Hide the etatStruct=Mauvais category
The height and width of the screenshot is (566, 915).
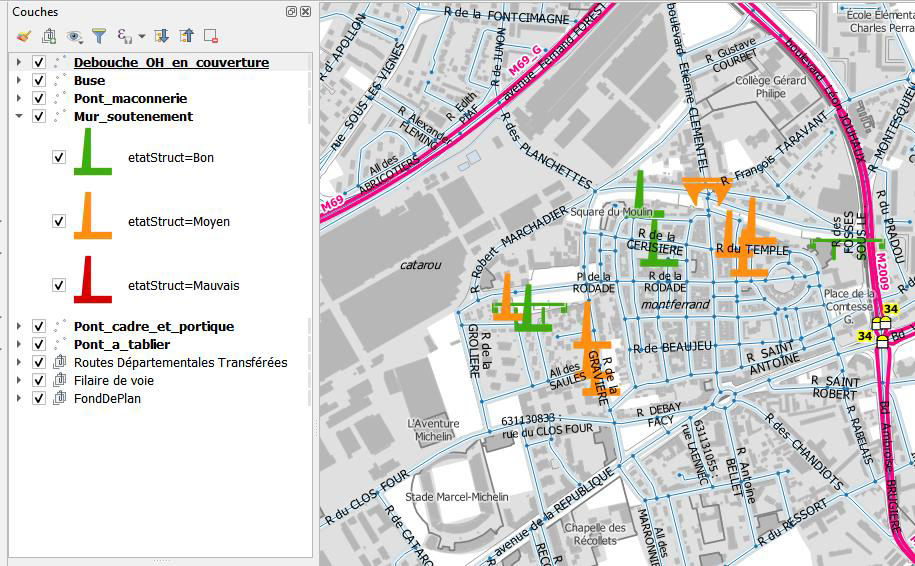[x=58, y=285]
